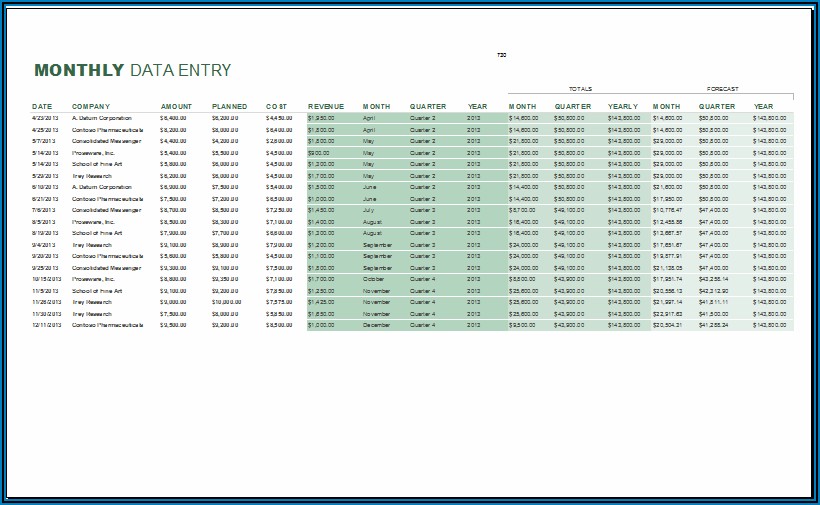Select the 4/23/2013 date cell
The height and width of the screenshot is (505, 820).
coord(45,118)
